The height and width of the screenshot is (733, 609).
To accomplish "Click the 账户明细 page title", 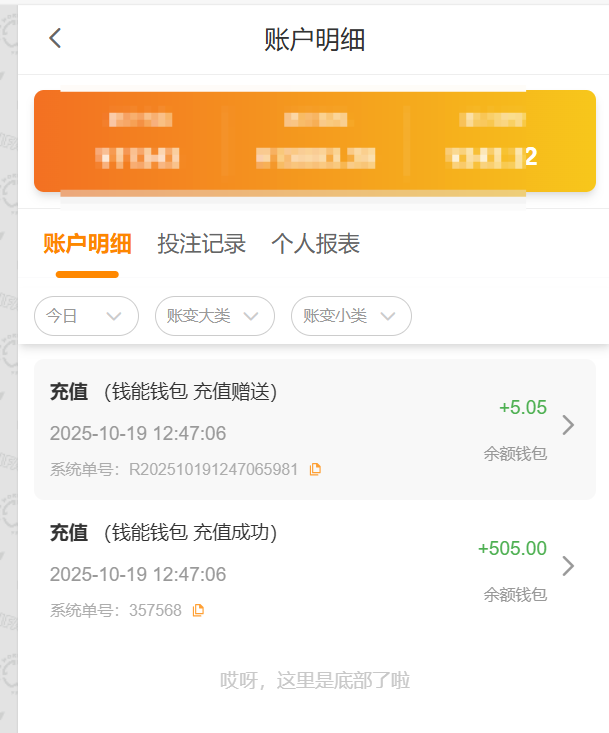I will point(314,39).
